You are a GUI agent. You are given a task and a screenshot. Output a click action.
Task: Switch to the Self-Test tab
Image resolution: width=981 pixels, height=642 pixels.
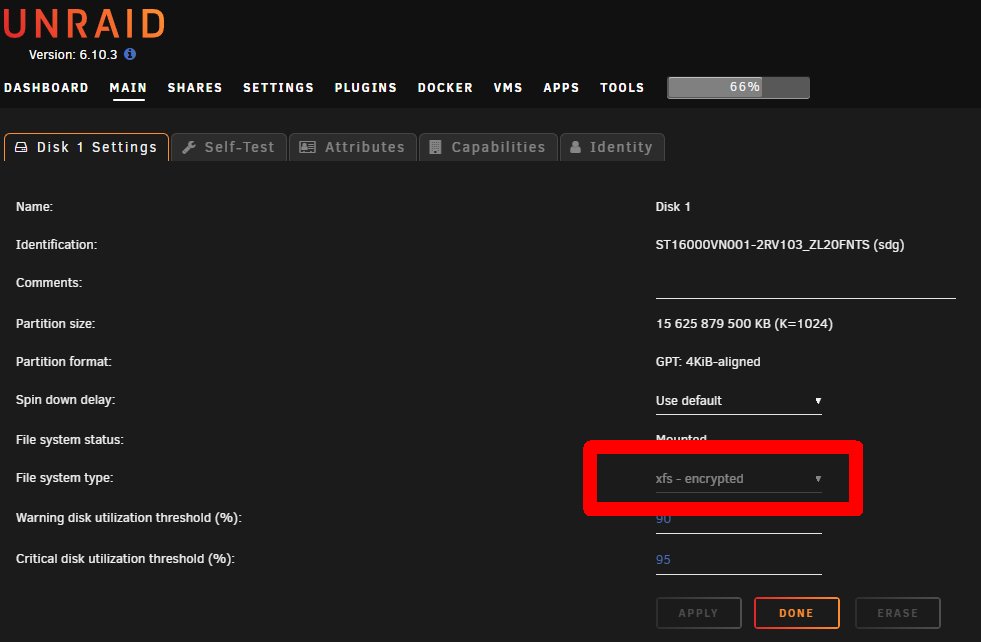(229, 148)
